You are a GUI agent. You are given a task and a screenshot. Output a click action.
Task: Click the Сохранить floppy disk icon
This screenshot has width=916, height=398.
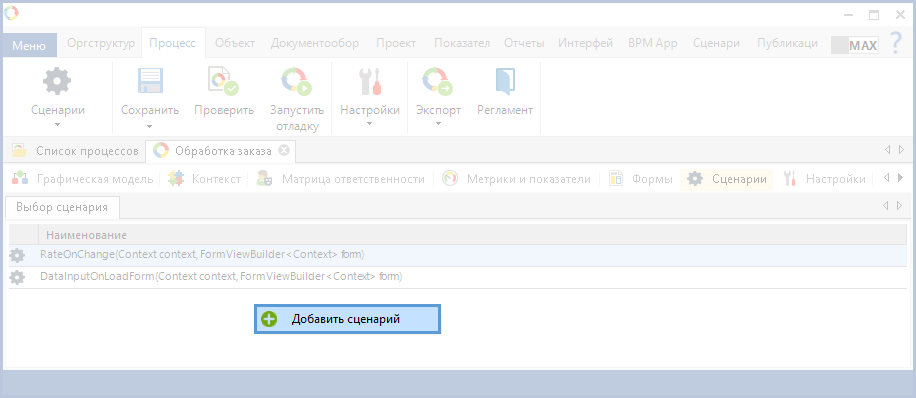click(150, 81)
